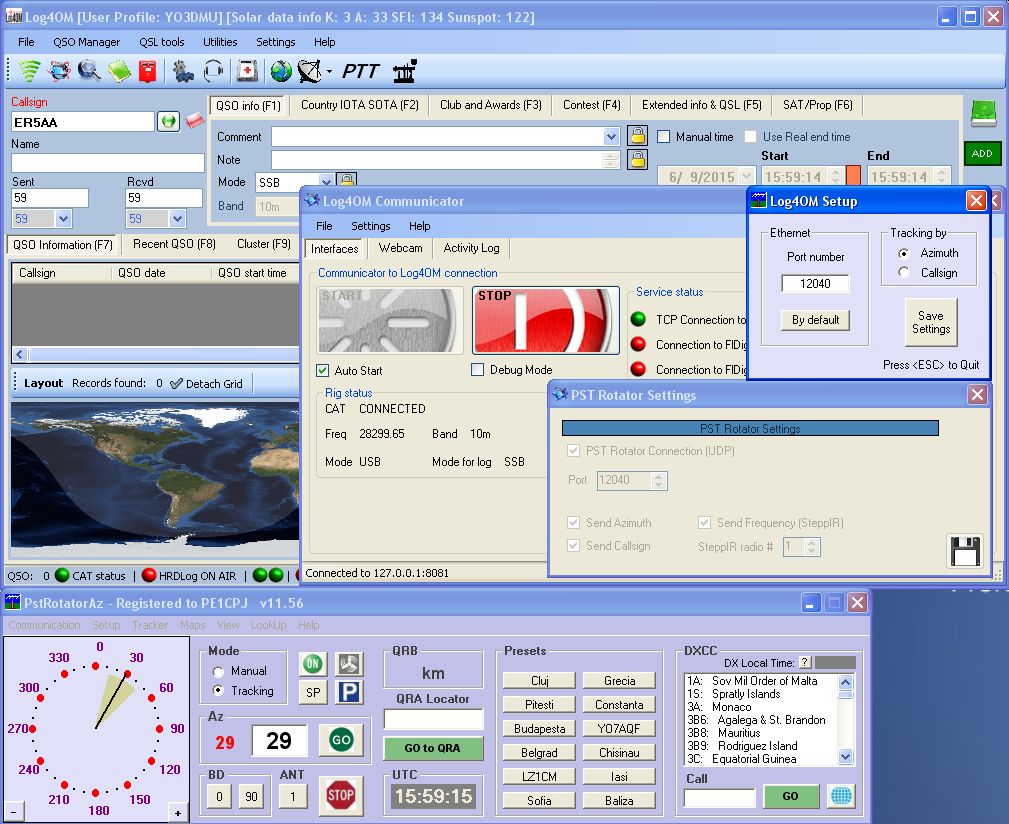The height and width of the screenshot is (824, 1009).
Task: Click the QRA Locator input field
Action: tap(433, 719)
